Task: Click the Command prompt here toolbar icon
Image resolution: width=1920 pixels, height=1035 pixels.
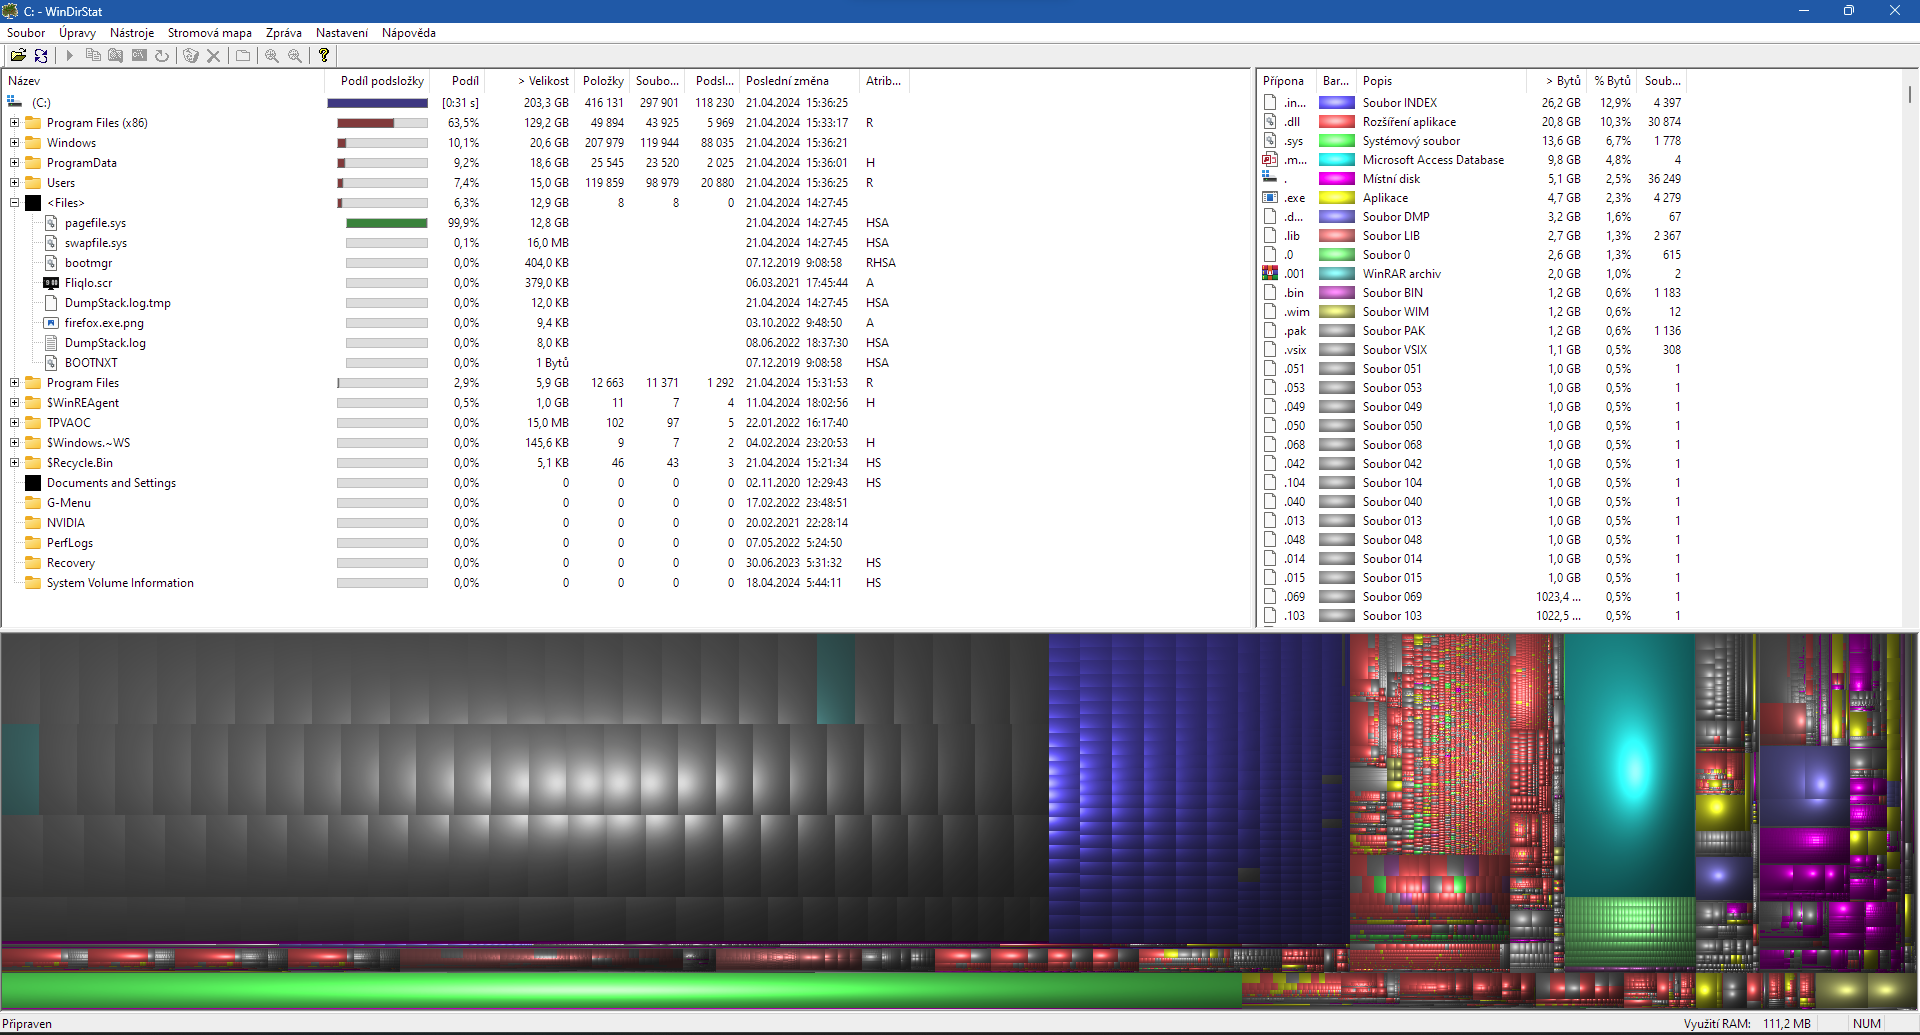Action: pos(139,56)
